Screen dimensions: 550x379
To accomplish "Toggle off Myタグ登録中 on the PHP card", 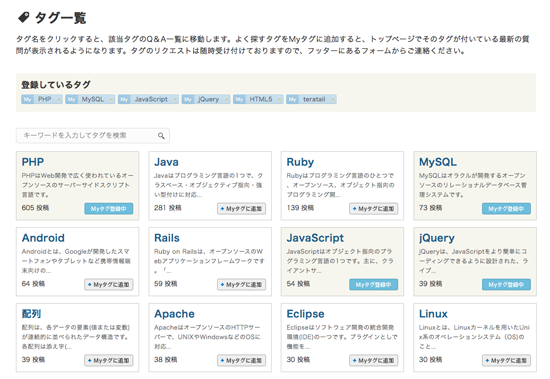I will coord(109,209).
